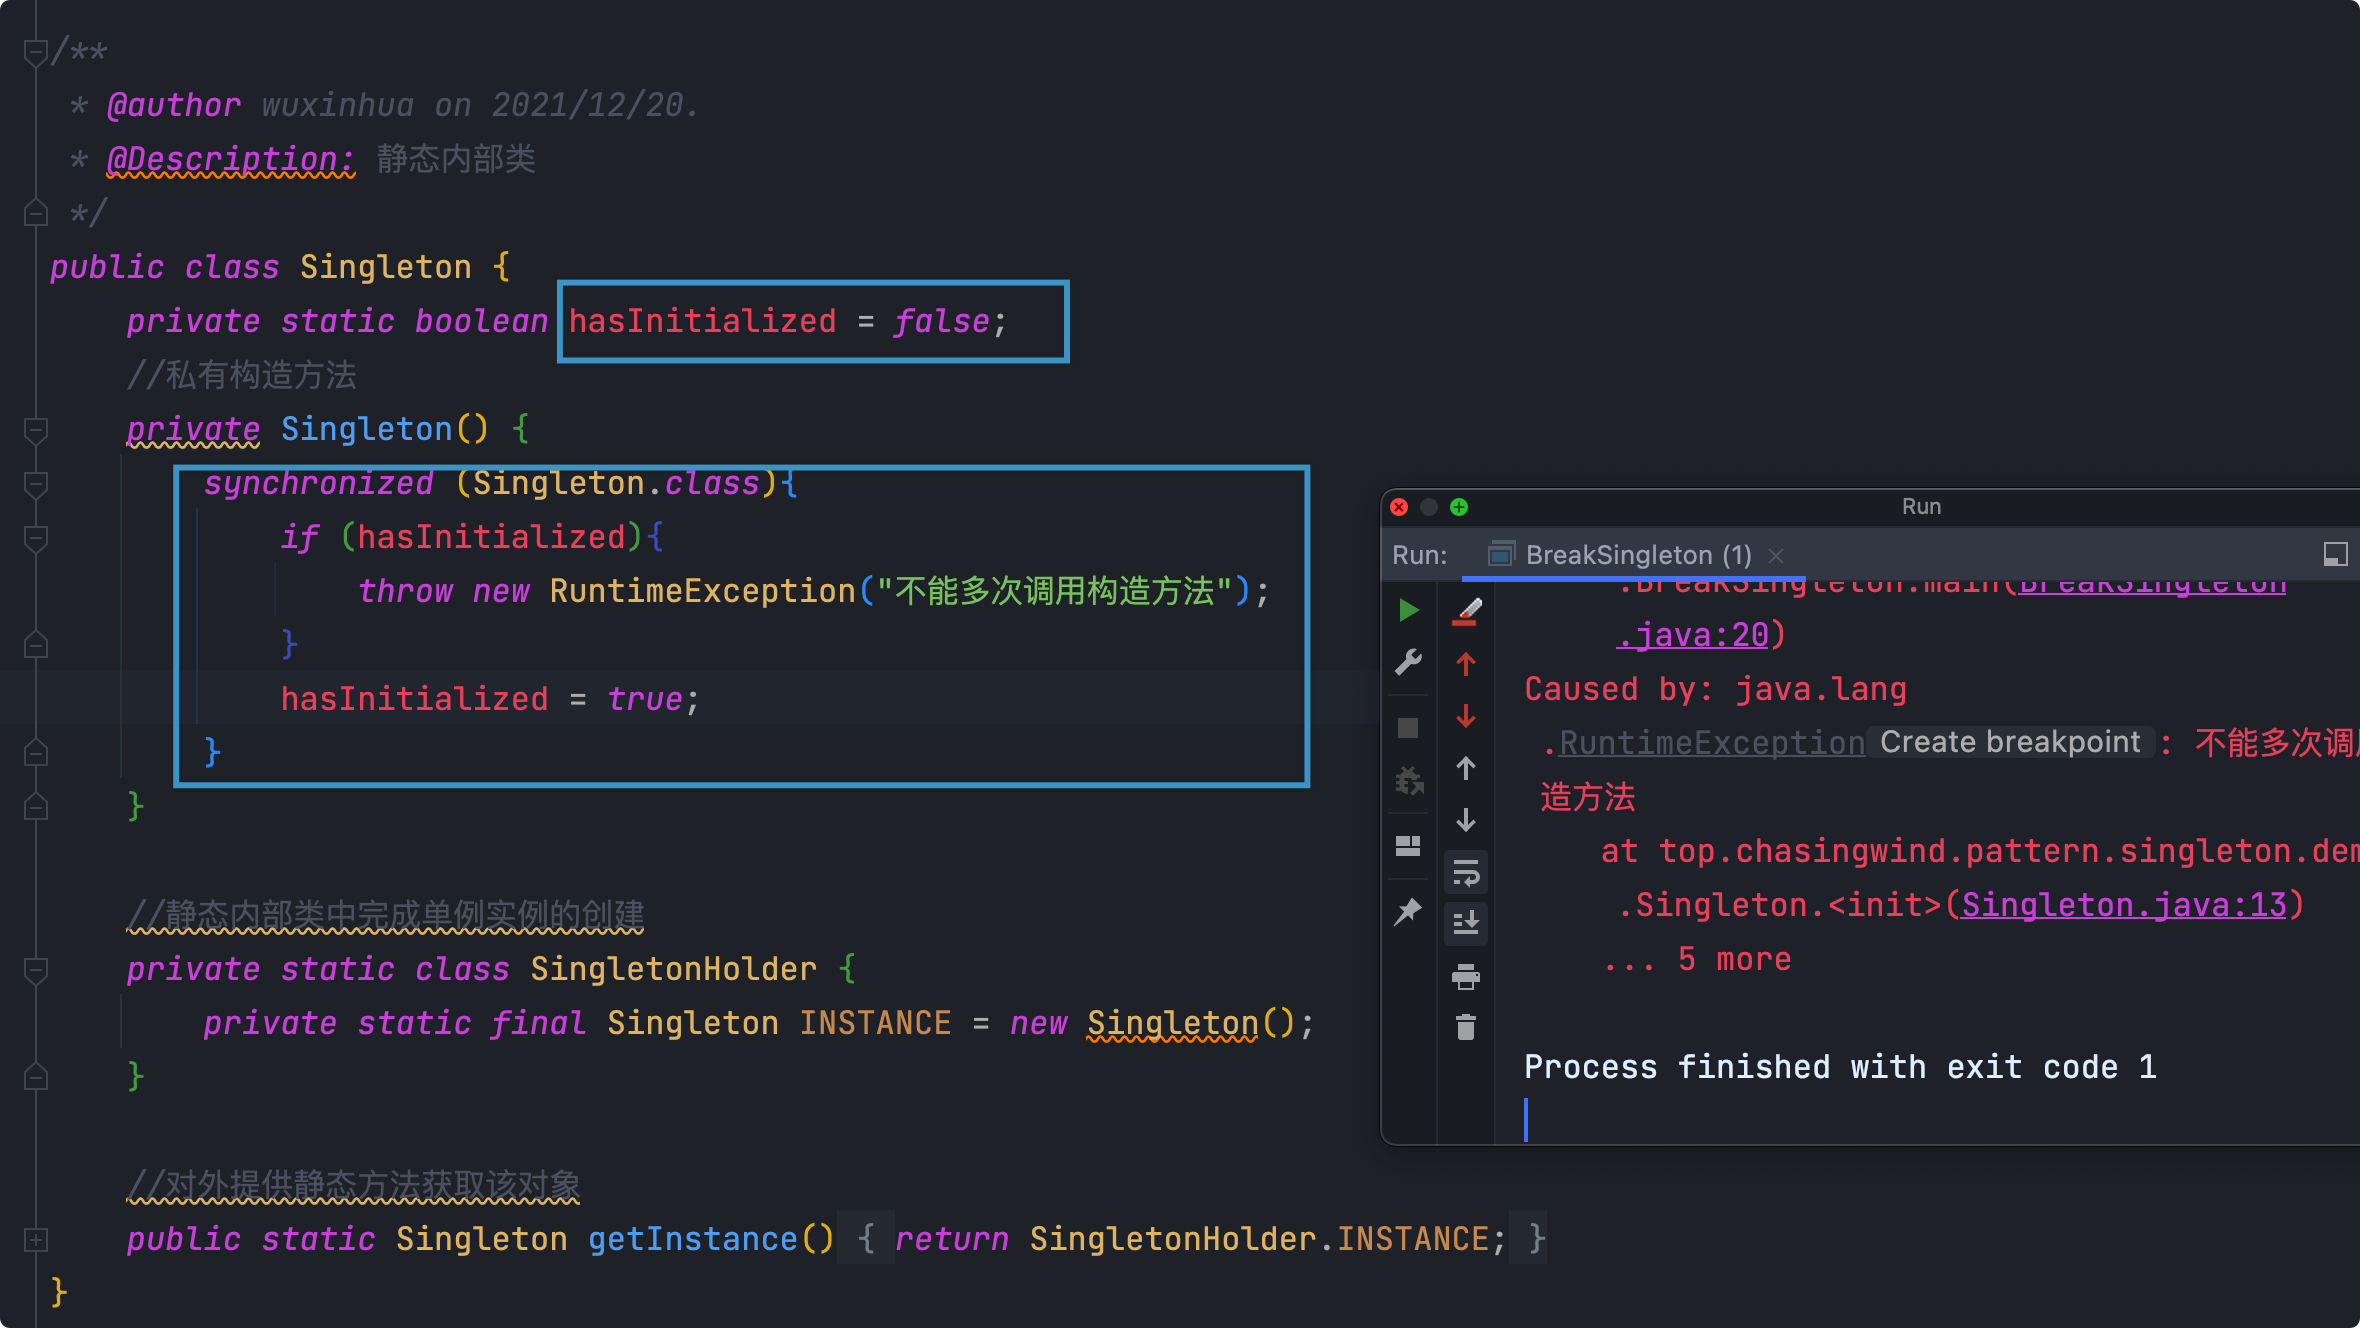Click the white scroll up arrow icon

pos(1466,768)
